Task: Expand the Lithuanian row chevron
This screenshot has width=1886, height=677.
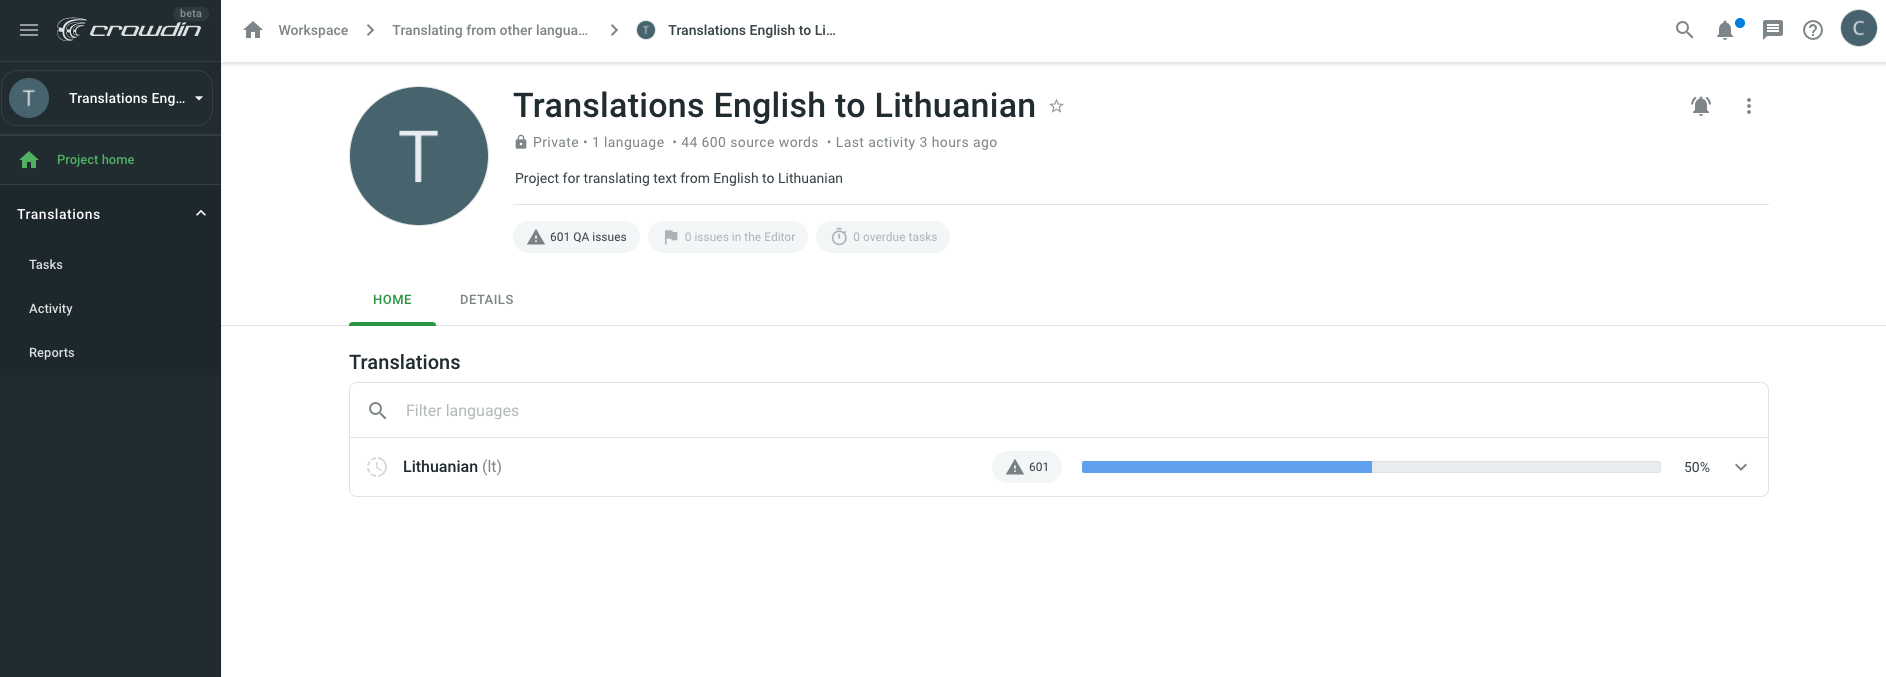Action: [1741, 467]
